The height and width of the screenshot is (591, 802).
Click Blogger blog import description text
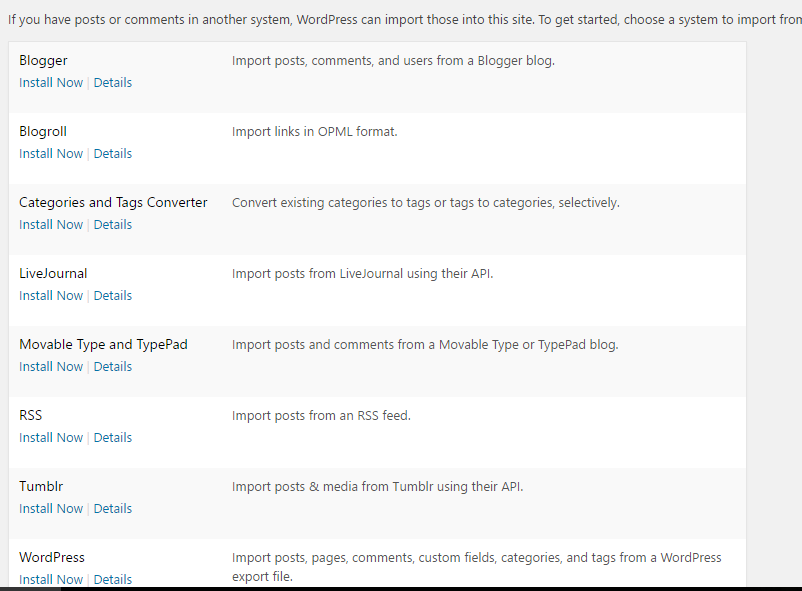click(393, 61)
